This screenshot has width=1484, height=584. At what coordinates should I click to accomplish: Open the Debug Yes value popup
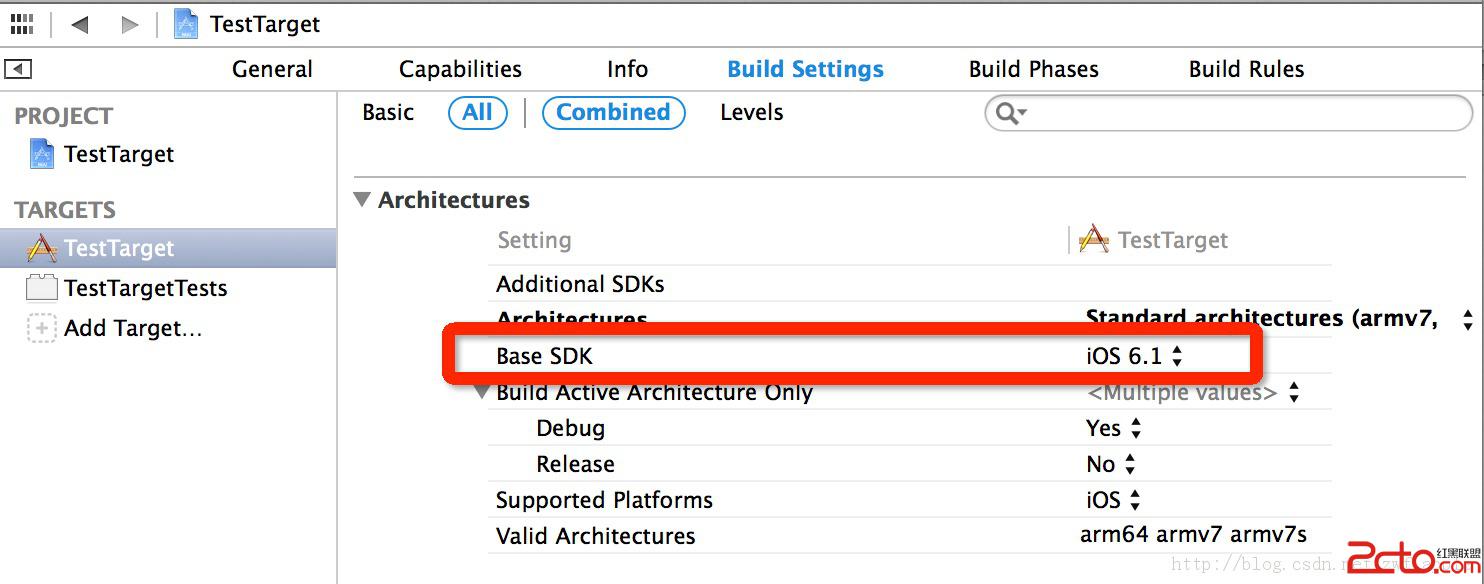(1113, 428)
